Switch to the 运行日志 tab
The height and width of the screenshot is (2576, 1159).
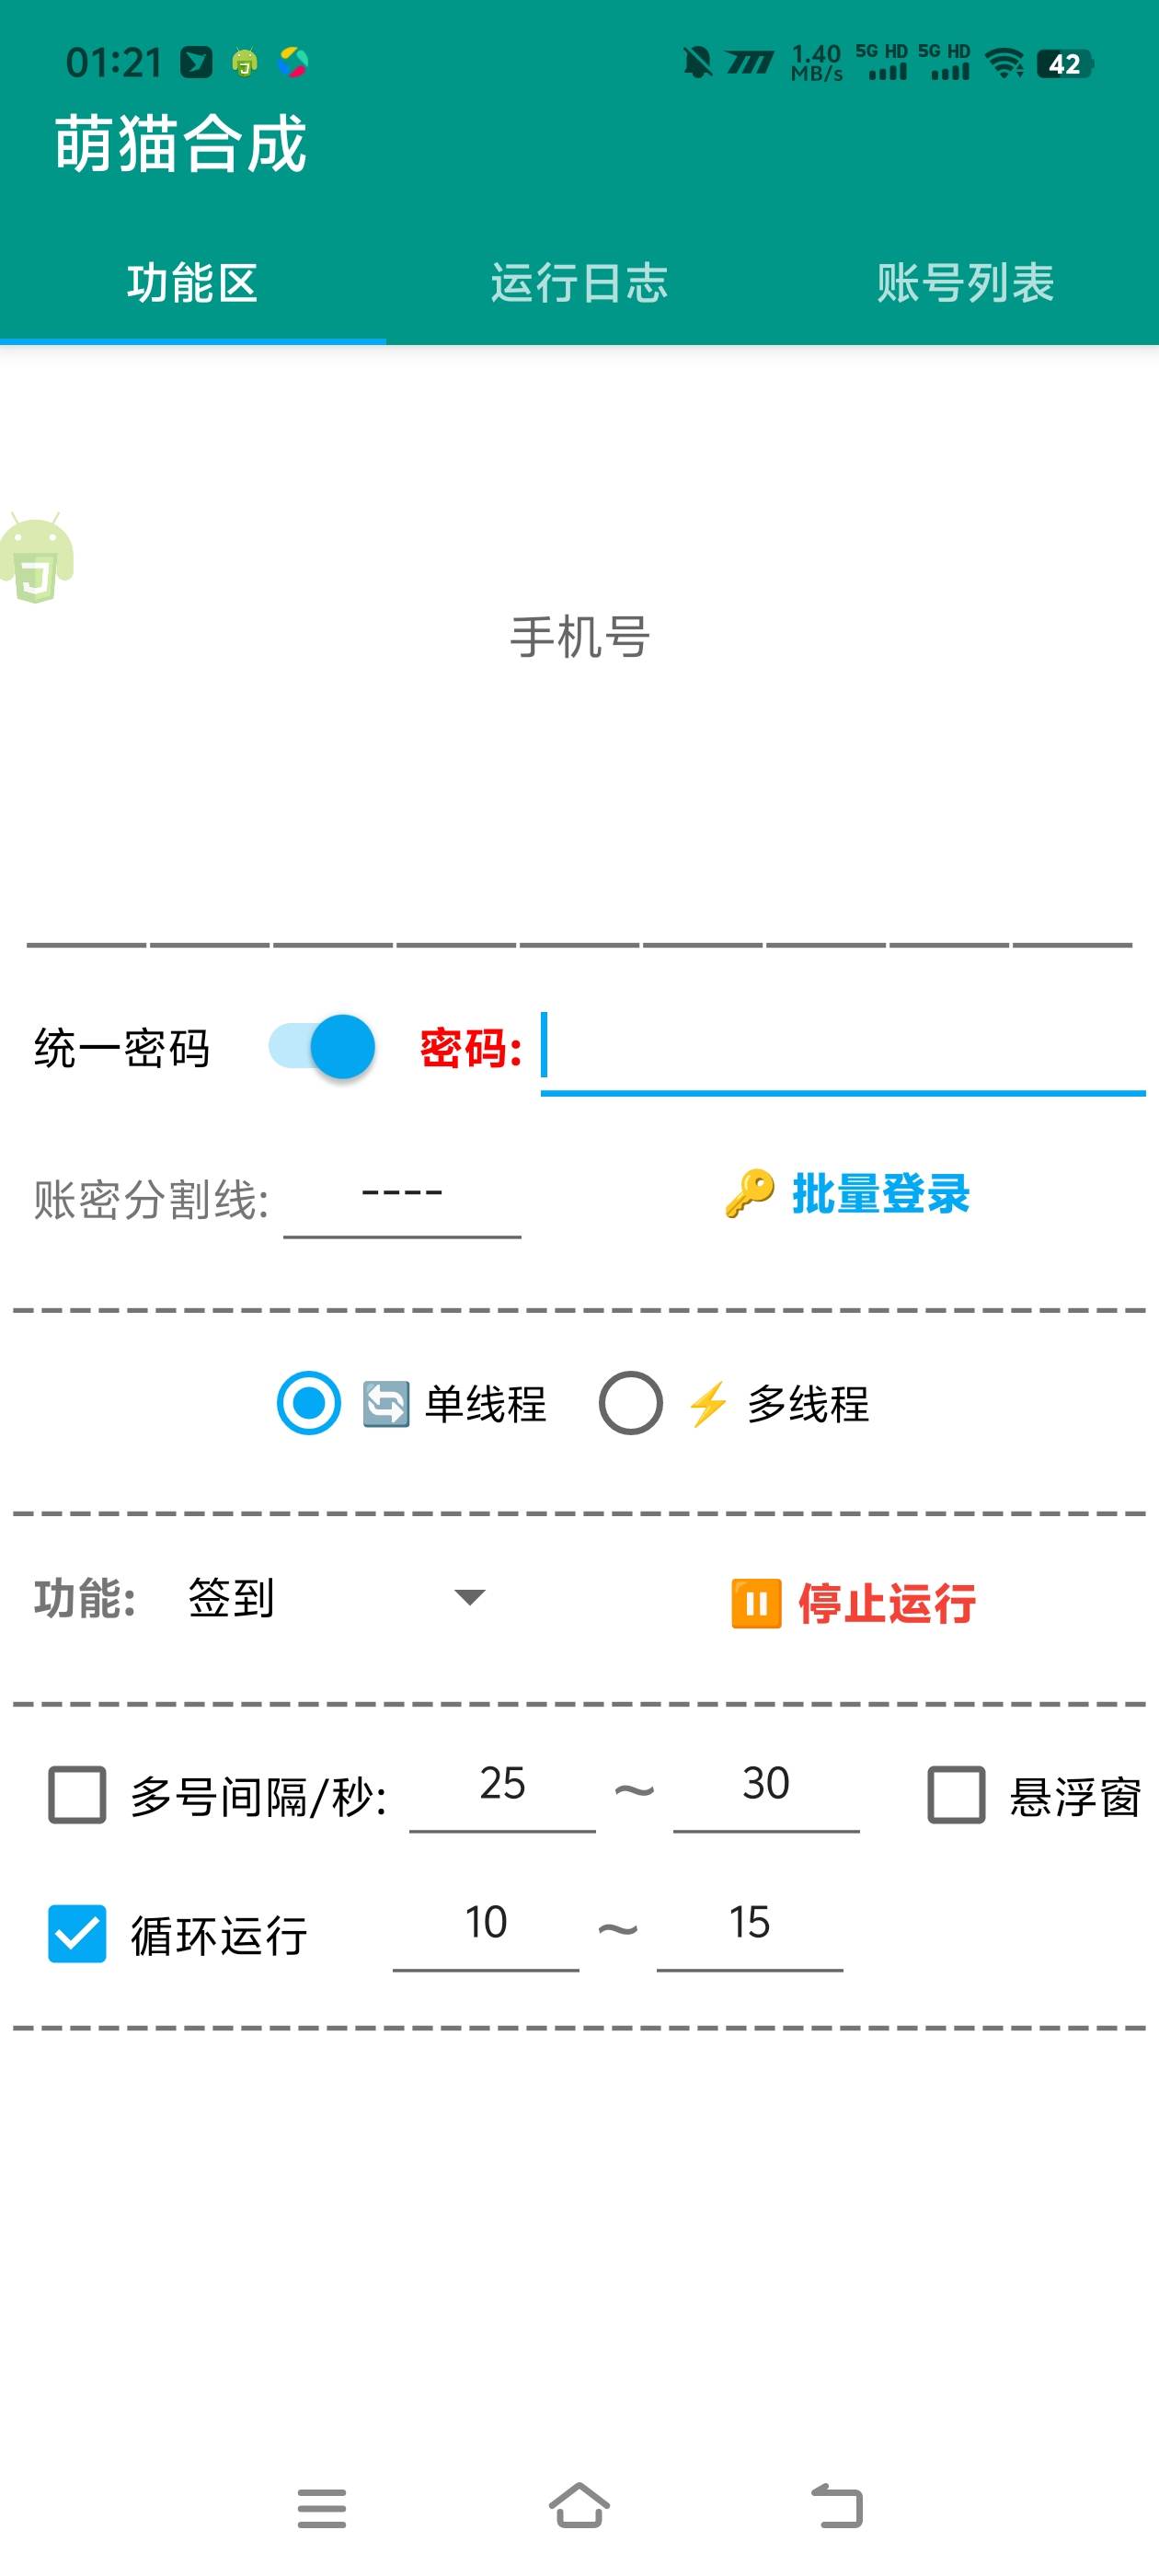(x=579, y=285)
